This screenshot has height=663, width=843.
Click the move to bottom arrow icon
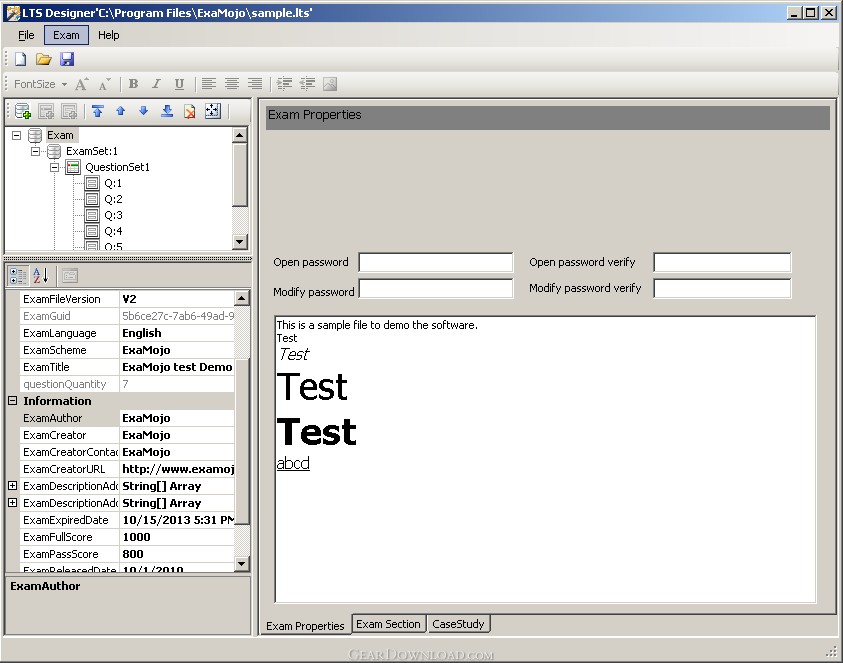tap(167, 111)
